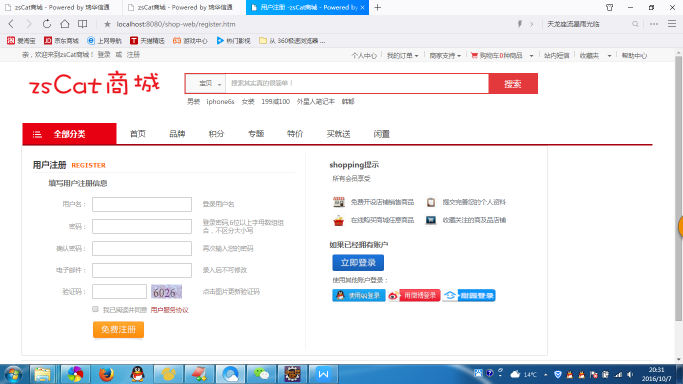This screenshot has height=384, width=683.
Task: Tick the user agreement checkbox
Action: 95,309
